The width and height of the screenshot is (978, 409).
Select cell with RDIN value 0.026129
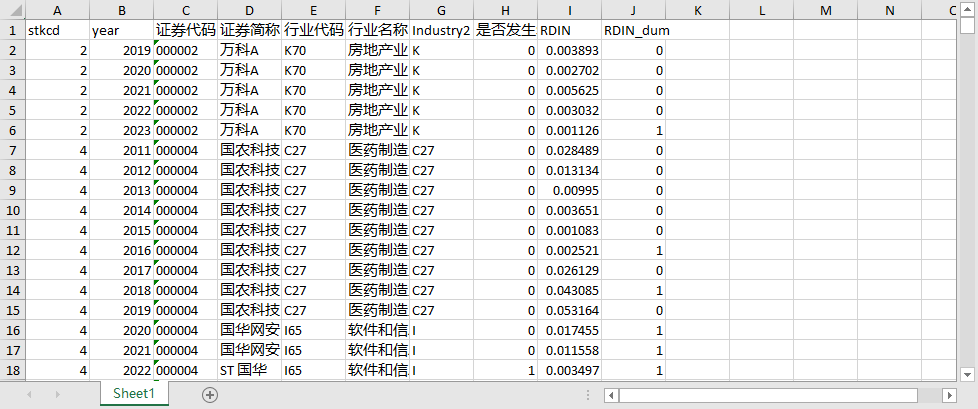coord(570,270)
